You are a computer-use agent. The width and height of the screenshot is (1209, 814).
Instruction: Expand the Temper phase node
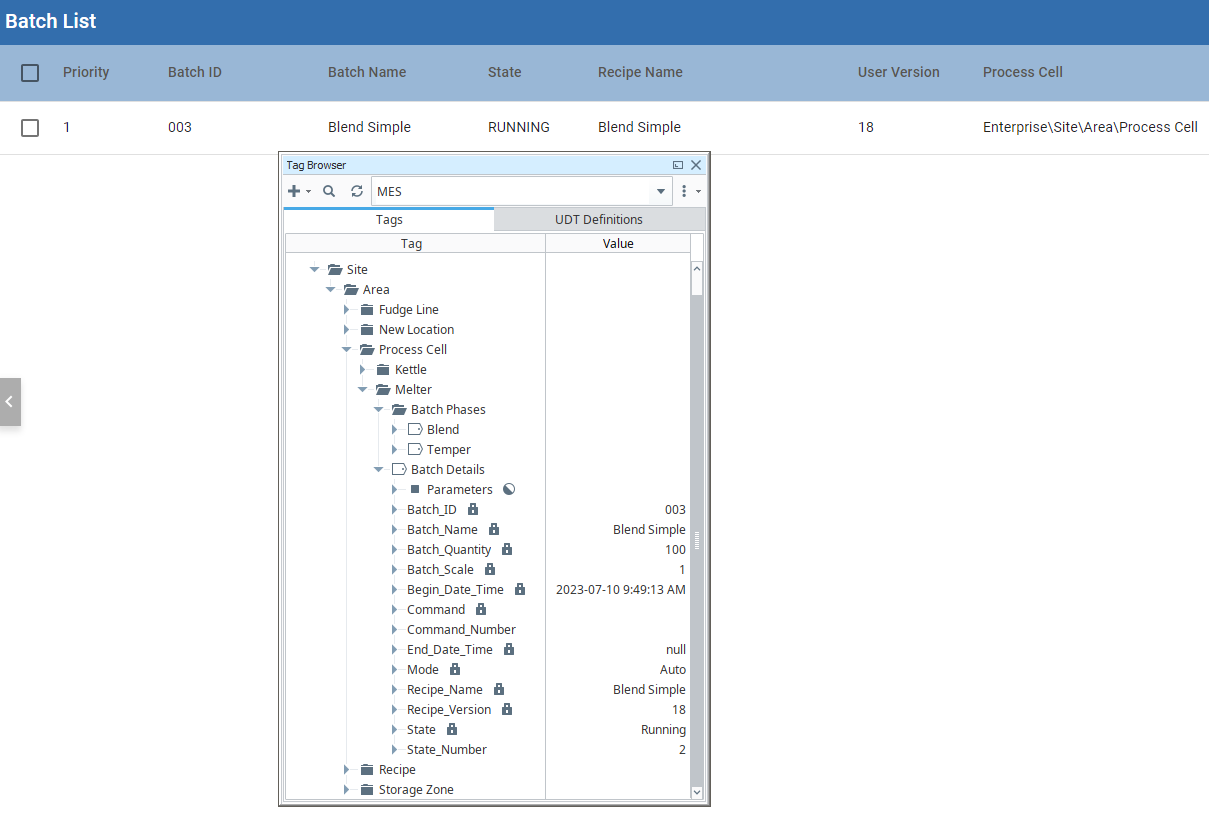[395, 450]
